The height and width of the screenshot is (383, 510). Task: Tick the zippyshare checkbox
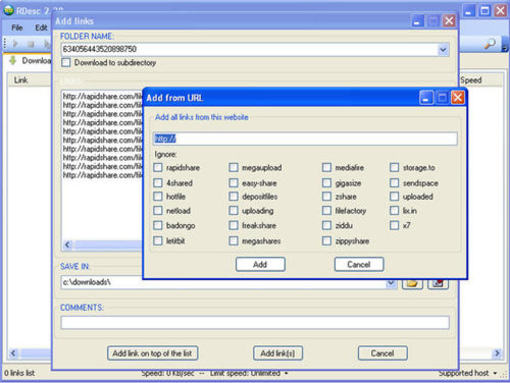(x=327, y=241)
